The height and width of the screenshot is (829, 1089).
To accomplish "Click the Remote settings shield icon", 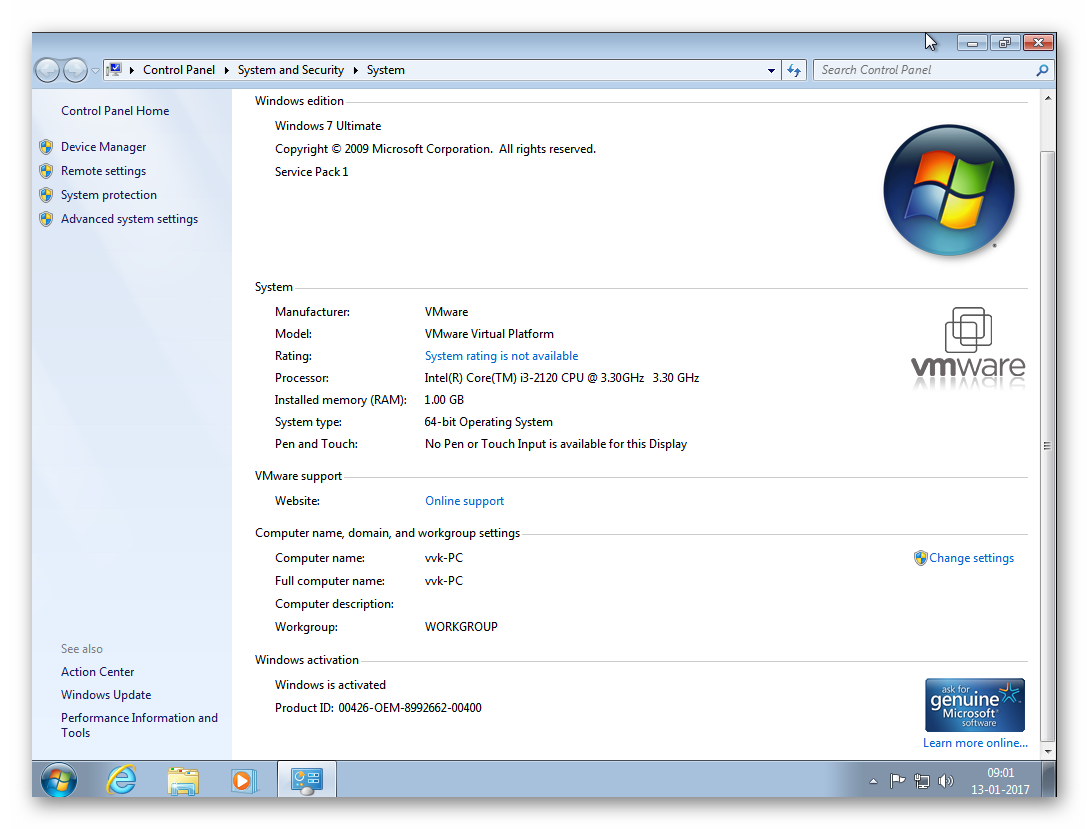I will 46,171.
